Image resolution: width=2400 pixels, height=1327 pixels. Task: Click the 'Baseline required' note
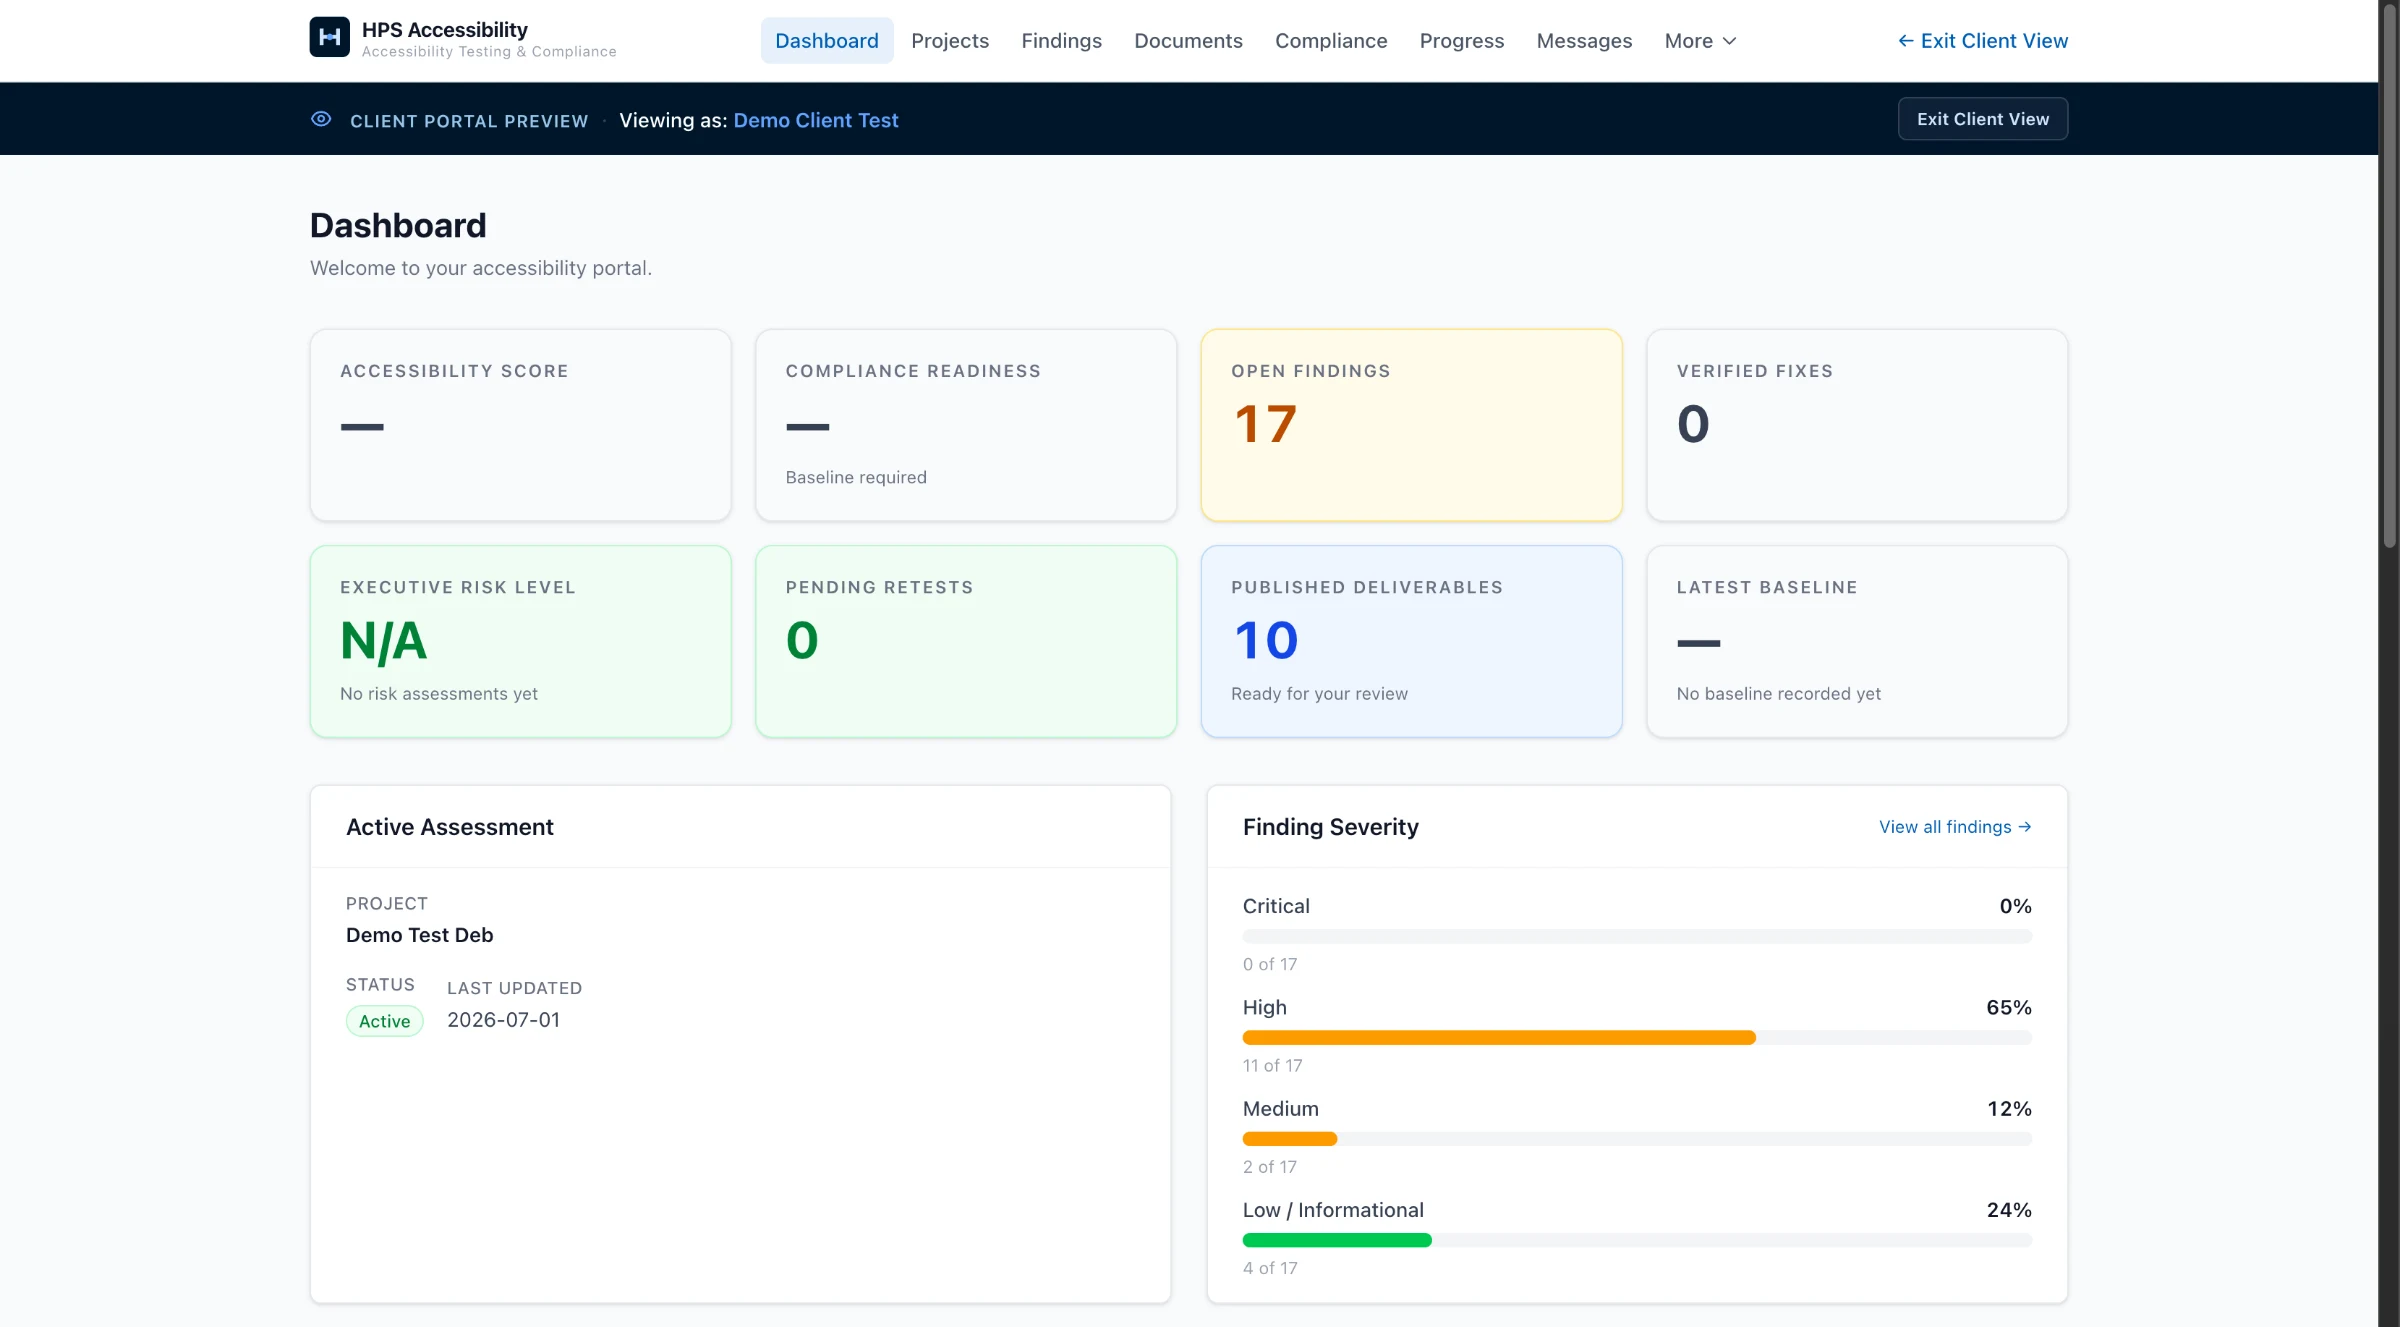pos(856,477)
